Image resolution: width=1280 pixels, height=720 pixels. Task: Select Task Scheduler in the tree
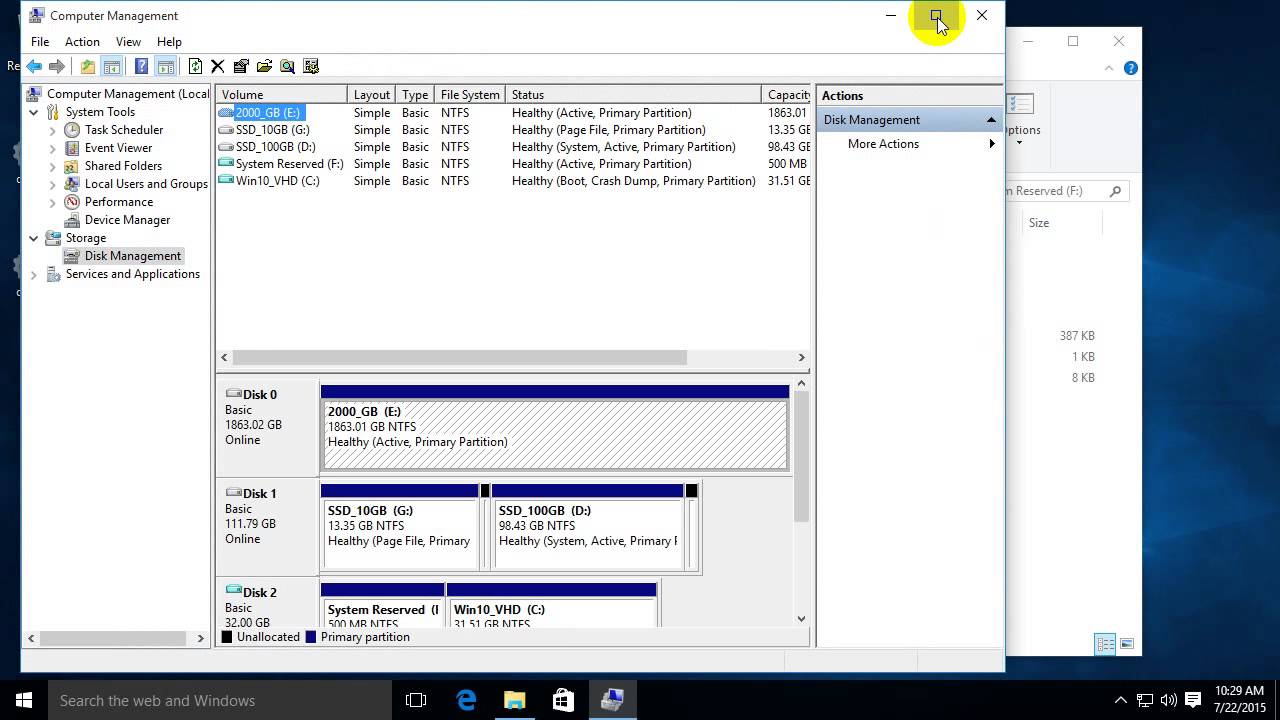[x=124, y=130]
